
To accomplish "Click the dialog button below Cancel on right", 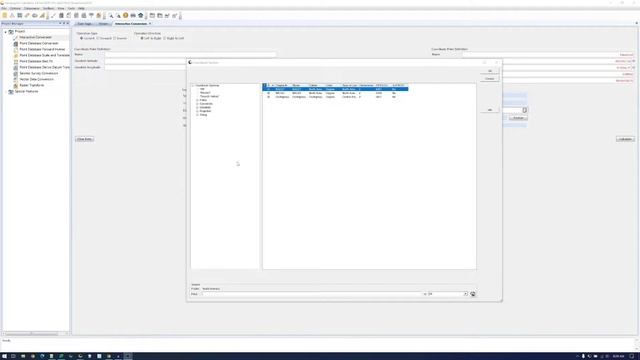I will point(489,110).
